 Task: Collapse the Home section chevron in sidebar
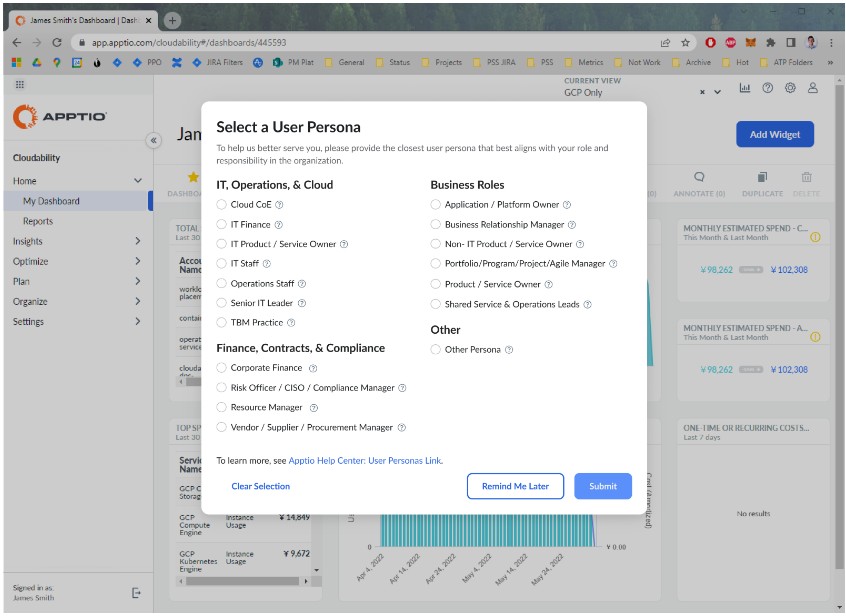point(138,181)
